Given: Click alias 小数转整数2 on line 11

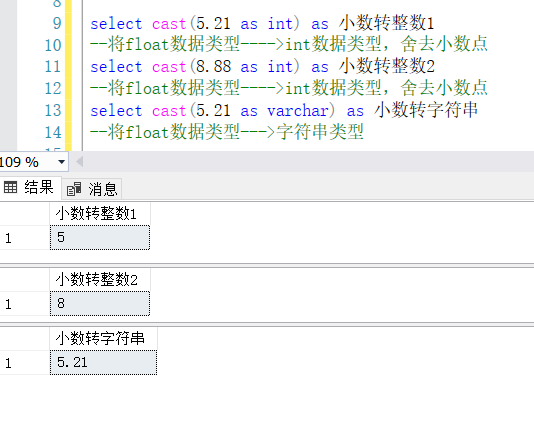Looking at the screenshot, I should (387, 66).
